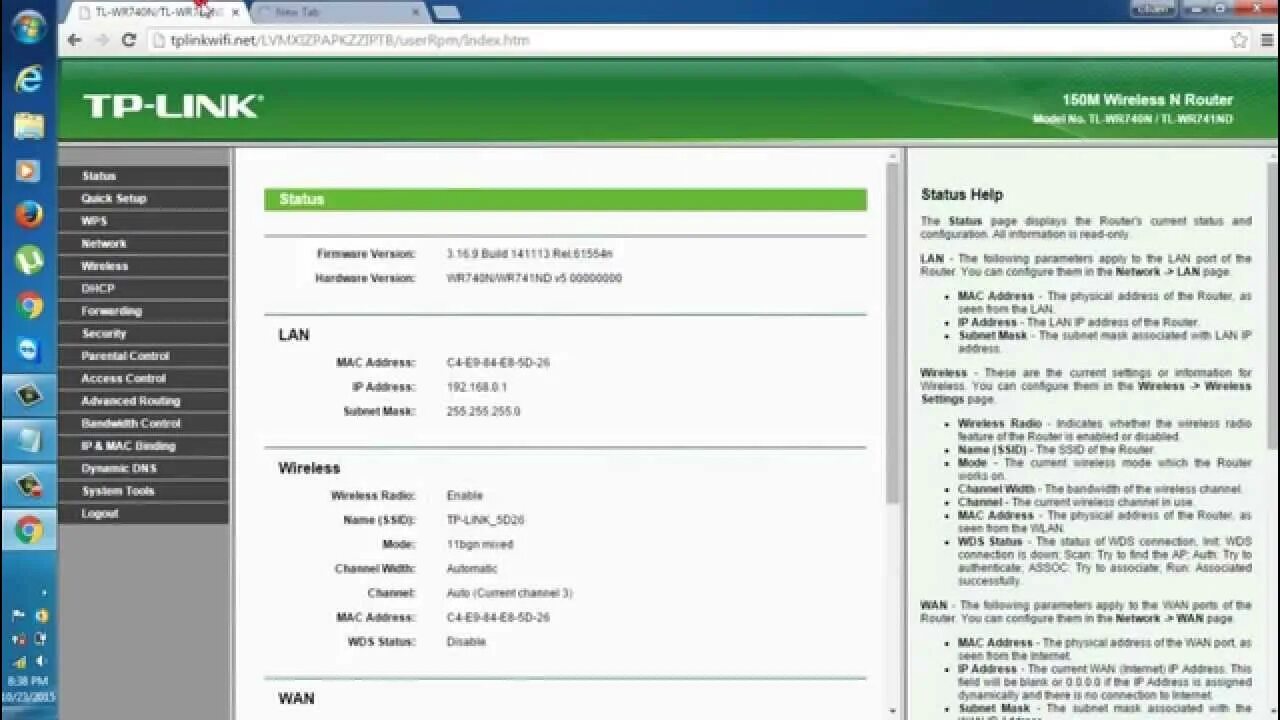Image resolution: width=1280 pixels, height=720 pixels.
Task: Open Status in router menu
Action: 143,176
